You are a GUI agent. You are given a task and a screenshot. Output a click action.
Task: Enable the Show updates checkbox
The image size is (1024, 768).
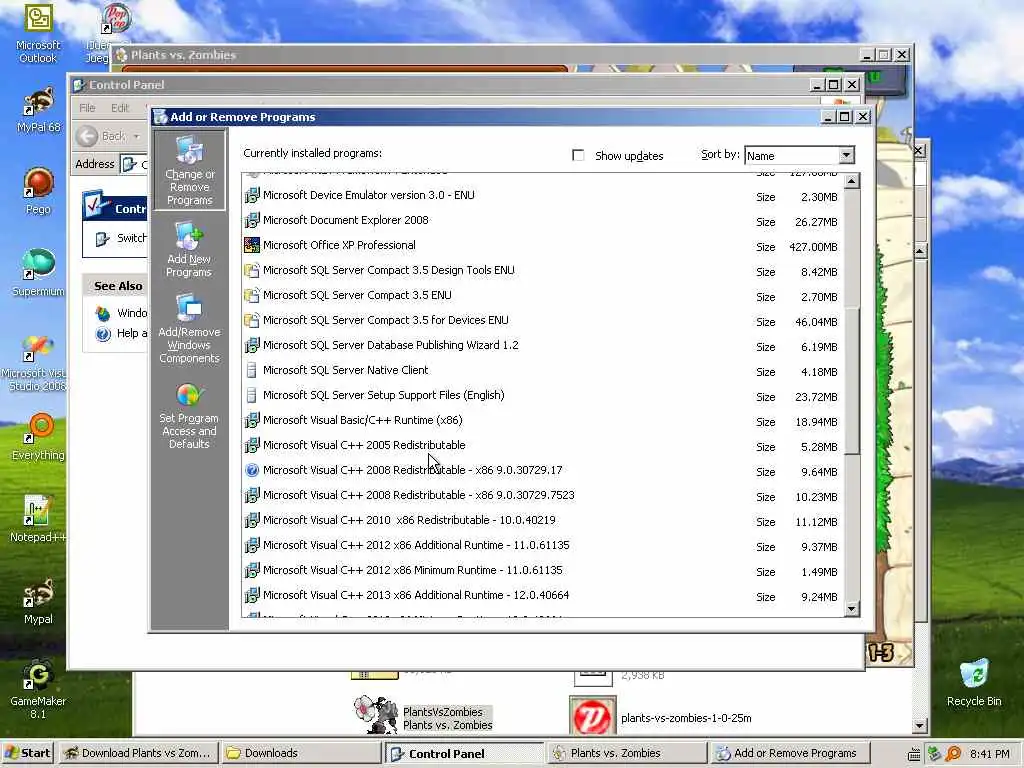(x=578, y=155)
